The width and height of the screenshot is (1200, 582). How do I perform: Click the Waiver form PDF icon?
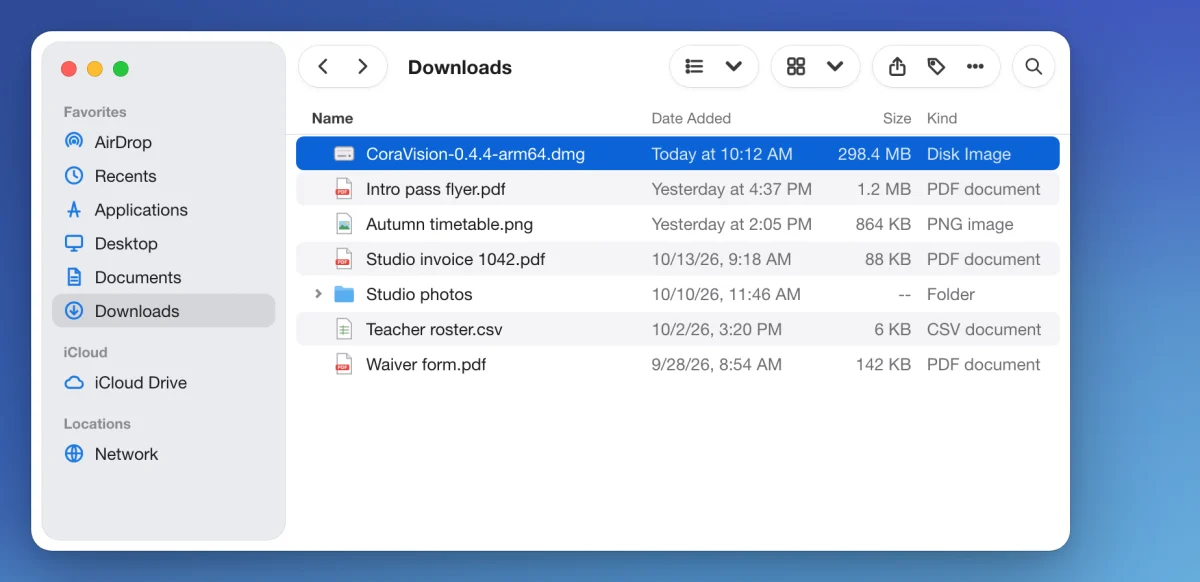pos(344,364)
